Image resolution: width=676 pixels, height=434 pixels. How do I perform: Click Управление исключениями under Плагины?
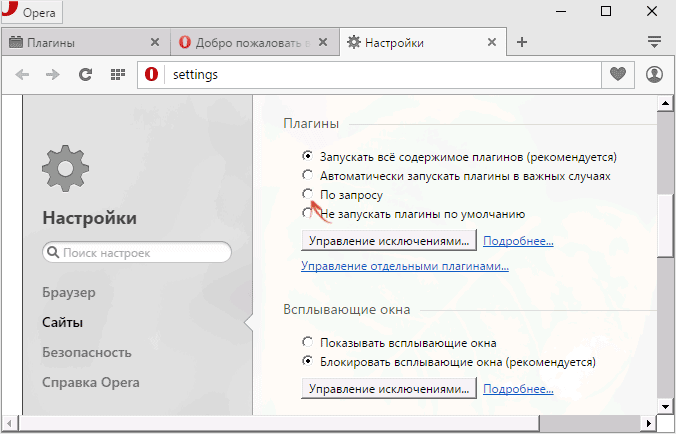tap(389, 240)
